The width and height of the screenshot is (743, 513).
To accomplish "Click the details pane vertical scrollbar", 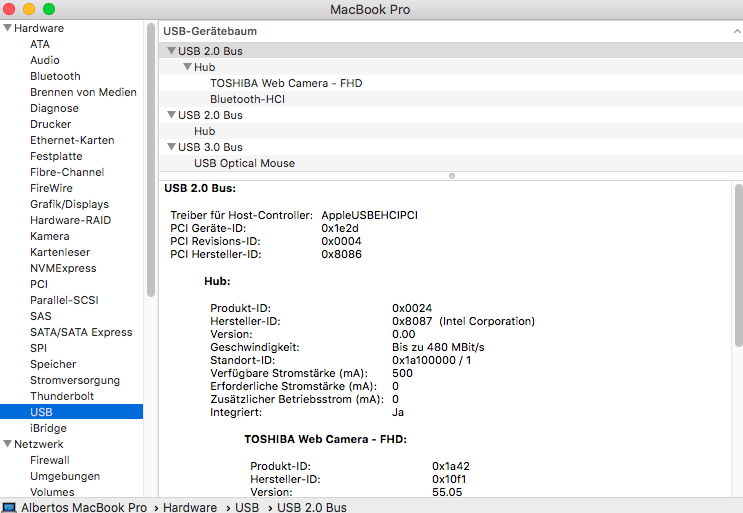I will coord(738,265).
